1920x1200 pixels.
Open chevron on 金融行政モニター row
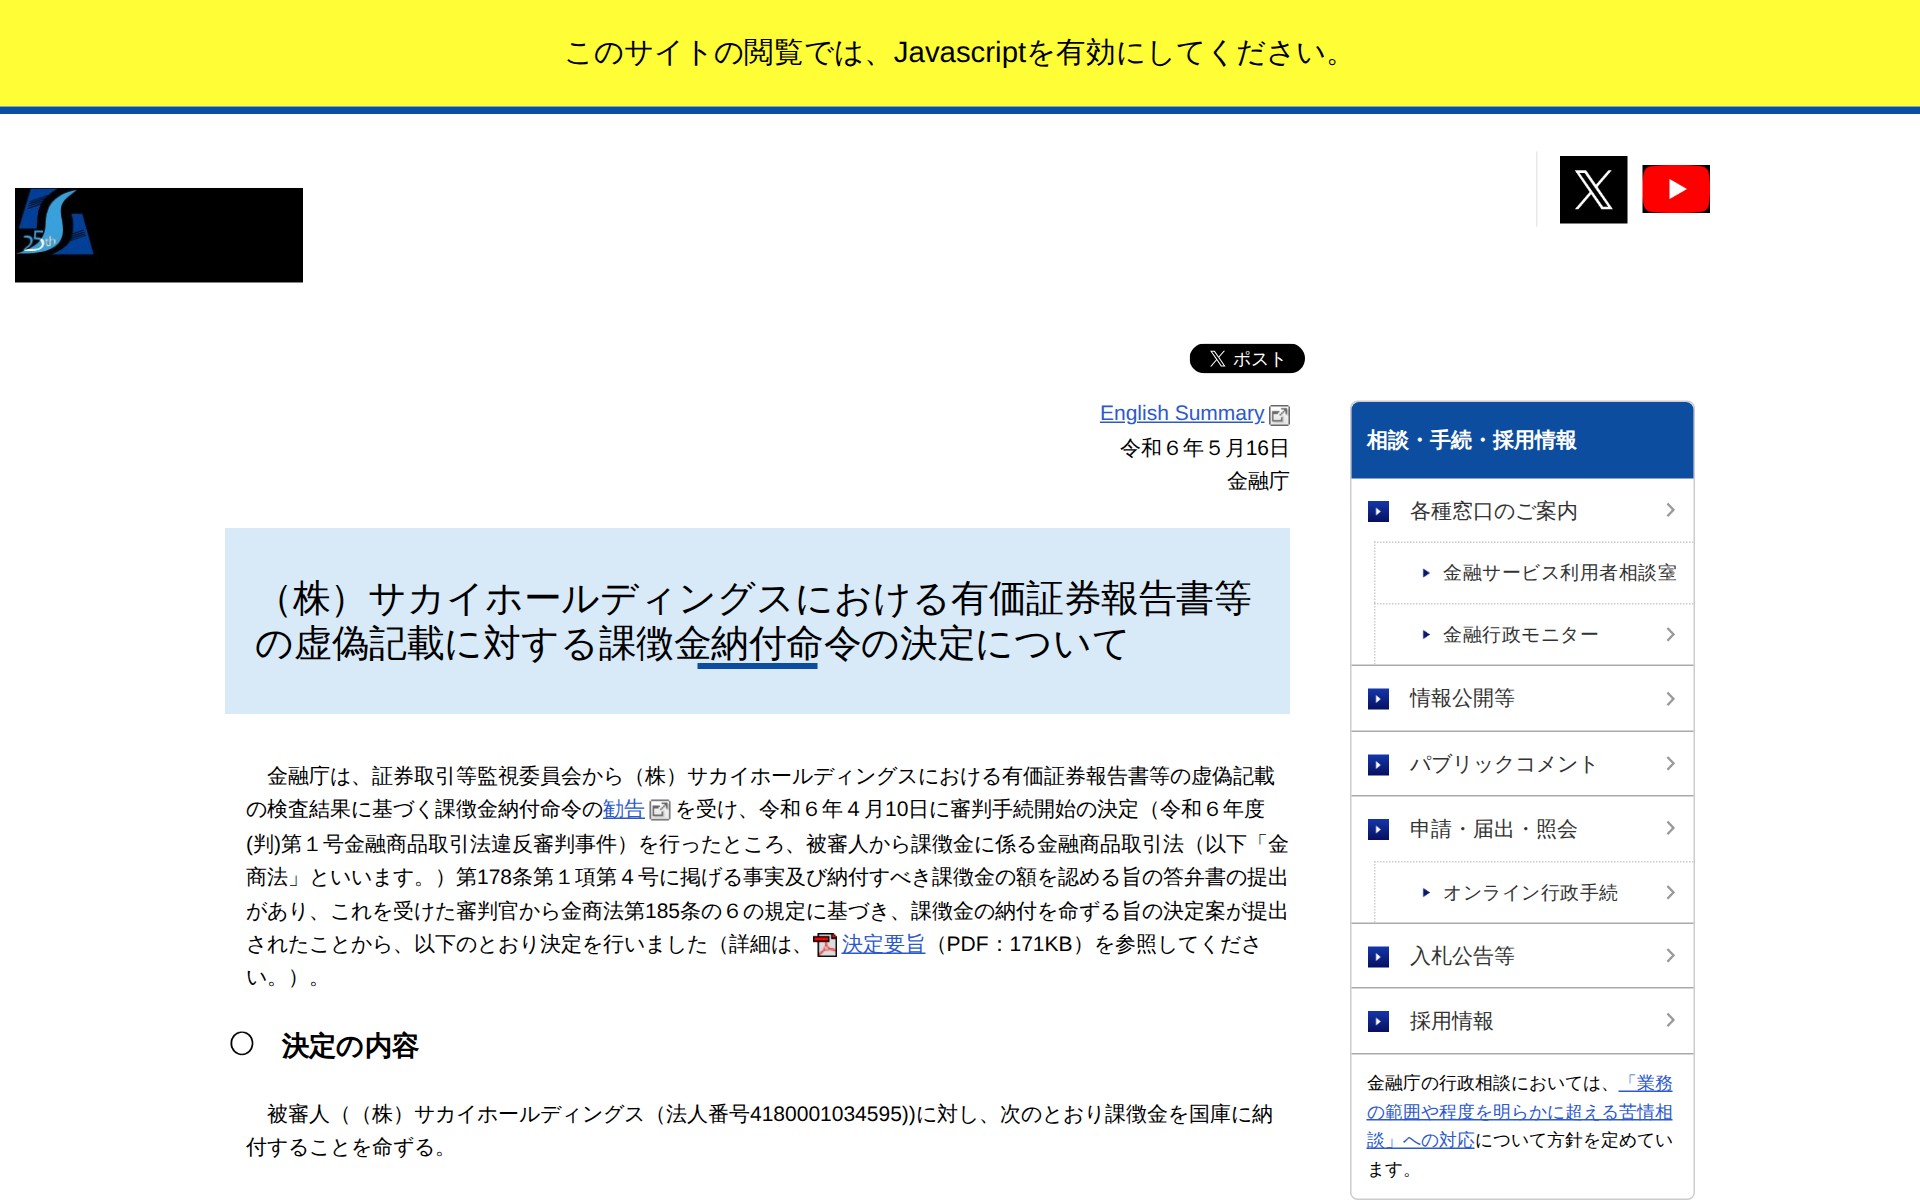1670,634
